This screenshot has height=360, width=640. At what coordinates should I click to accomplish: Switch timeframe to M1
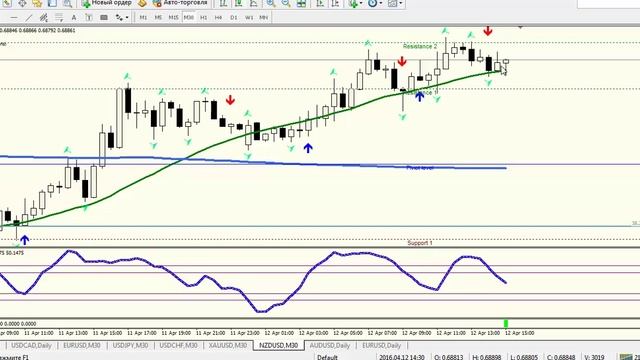click(143, 18)
